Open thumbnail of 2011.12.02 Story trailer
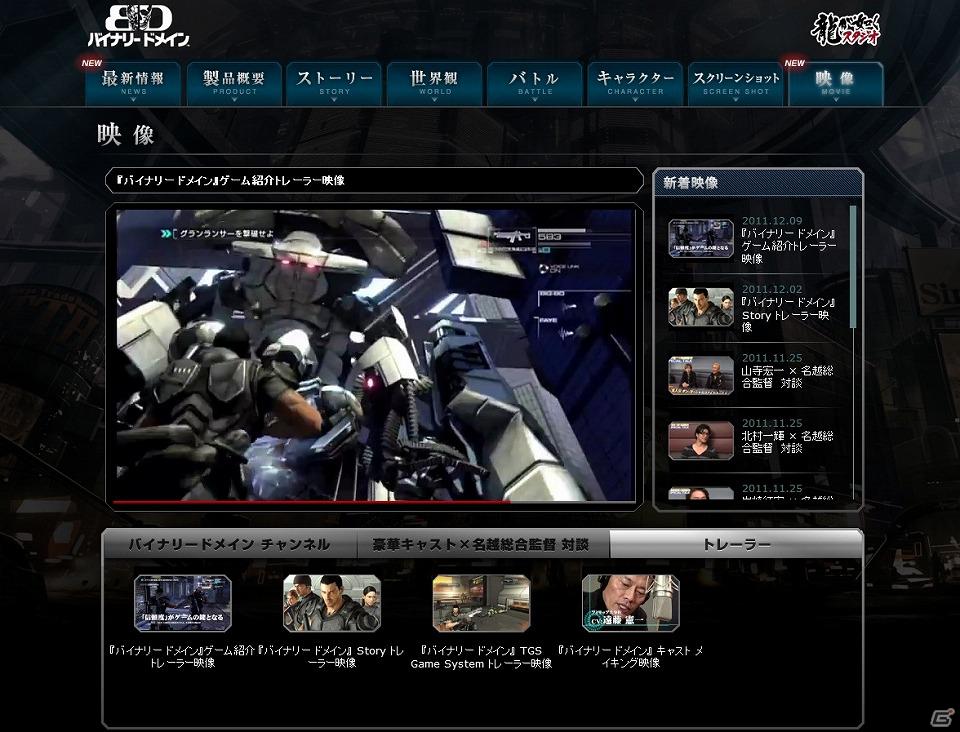 click(x=701, y=307)
